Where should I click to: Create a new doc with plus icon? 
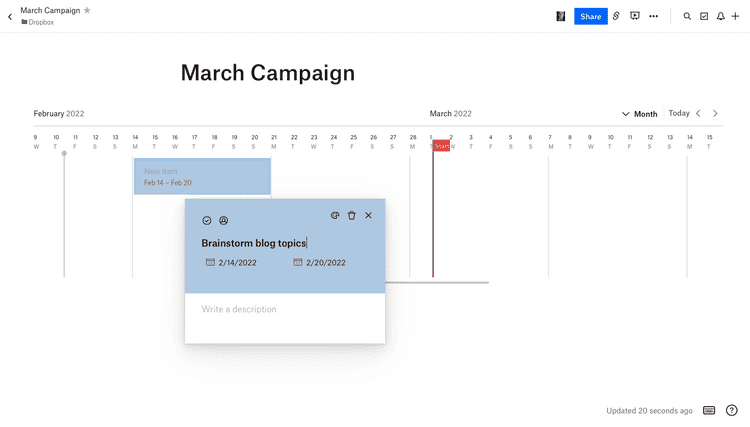coord(735,16)
